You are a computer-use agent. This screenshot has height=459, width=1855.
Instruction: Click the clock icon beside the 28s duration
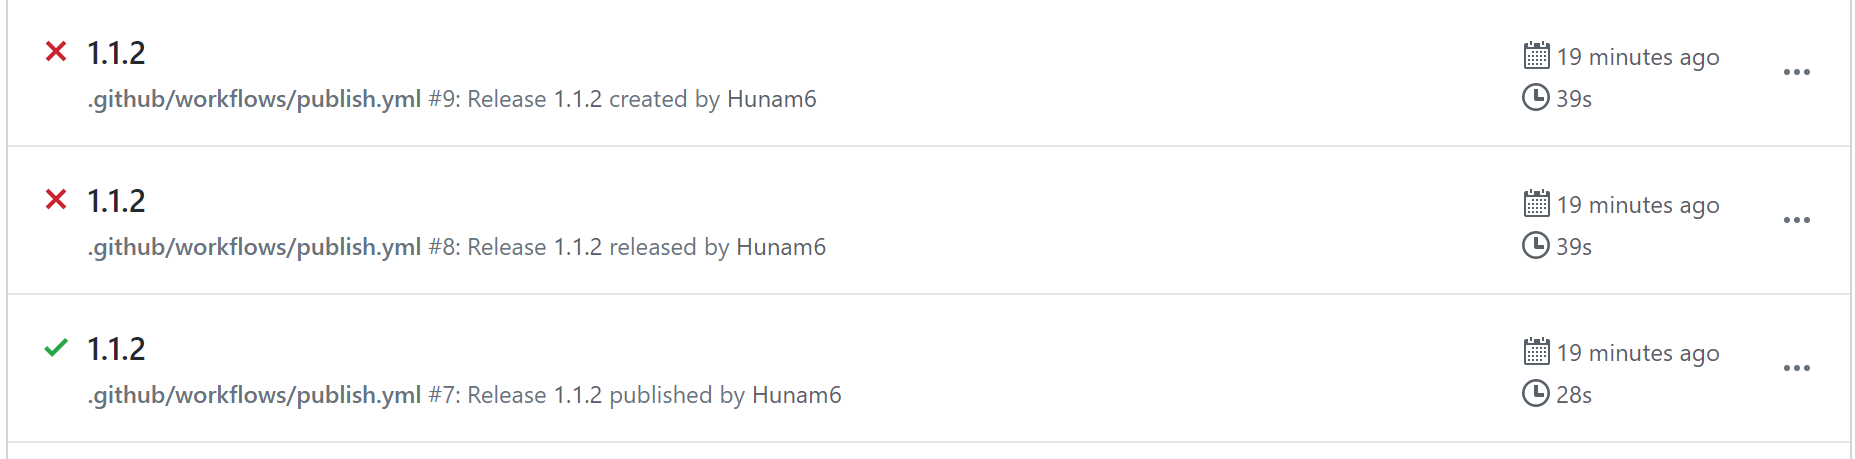pyautogui.click(x=1535, y=393)
